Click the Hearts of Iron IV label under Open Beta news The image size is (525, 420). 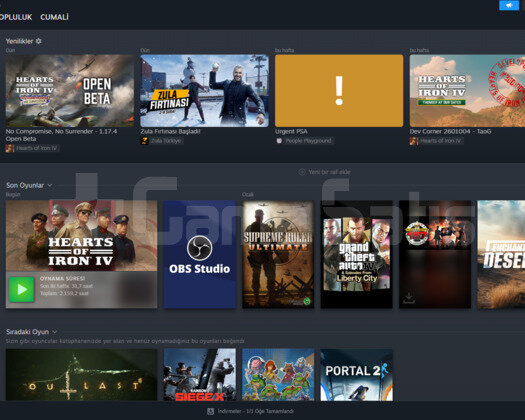(36, 148)
